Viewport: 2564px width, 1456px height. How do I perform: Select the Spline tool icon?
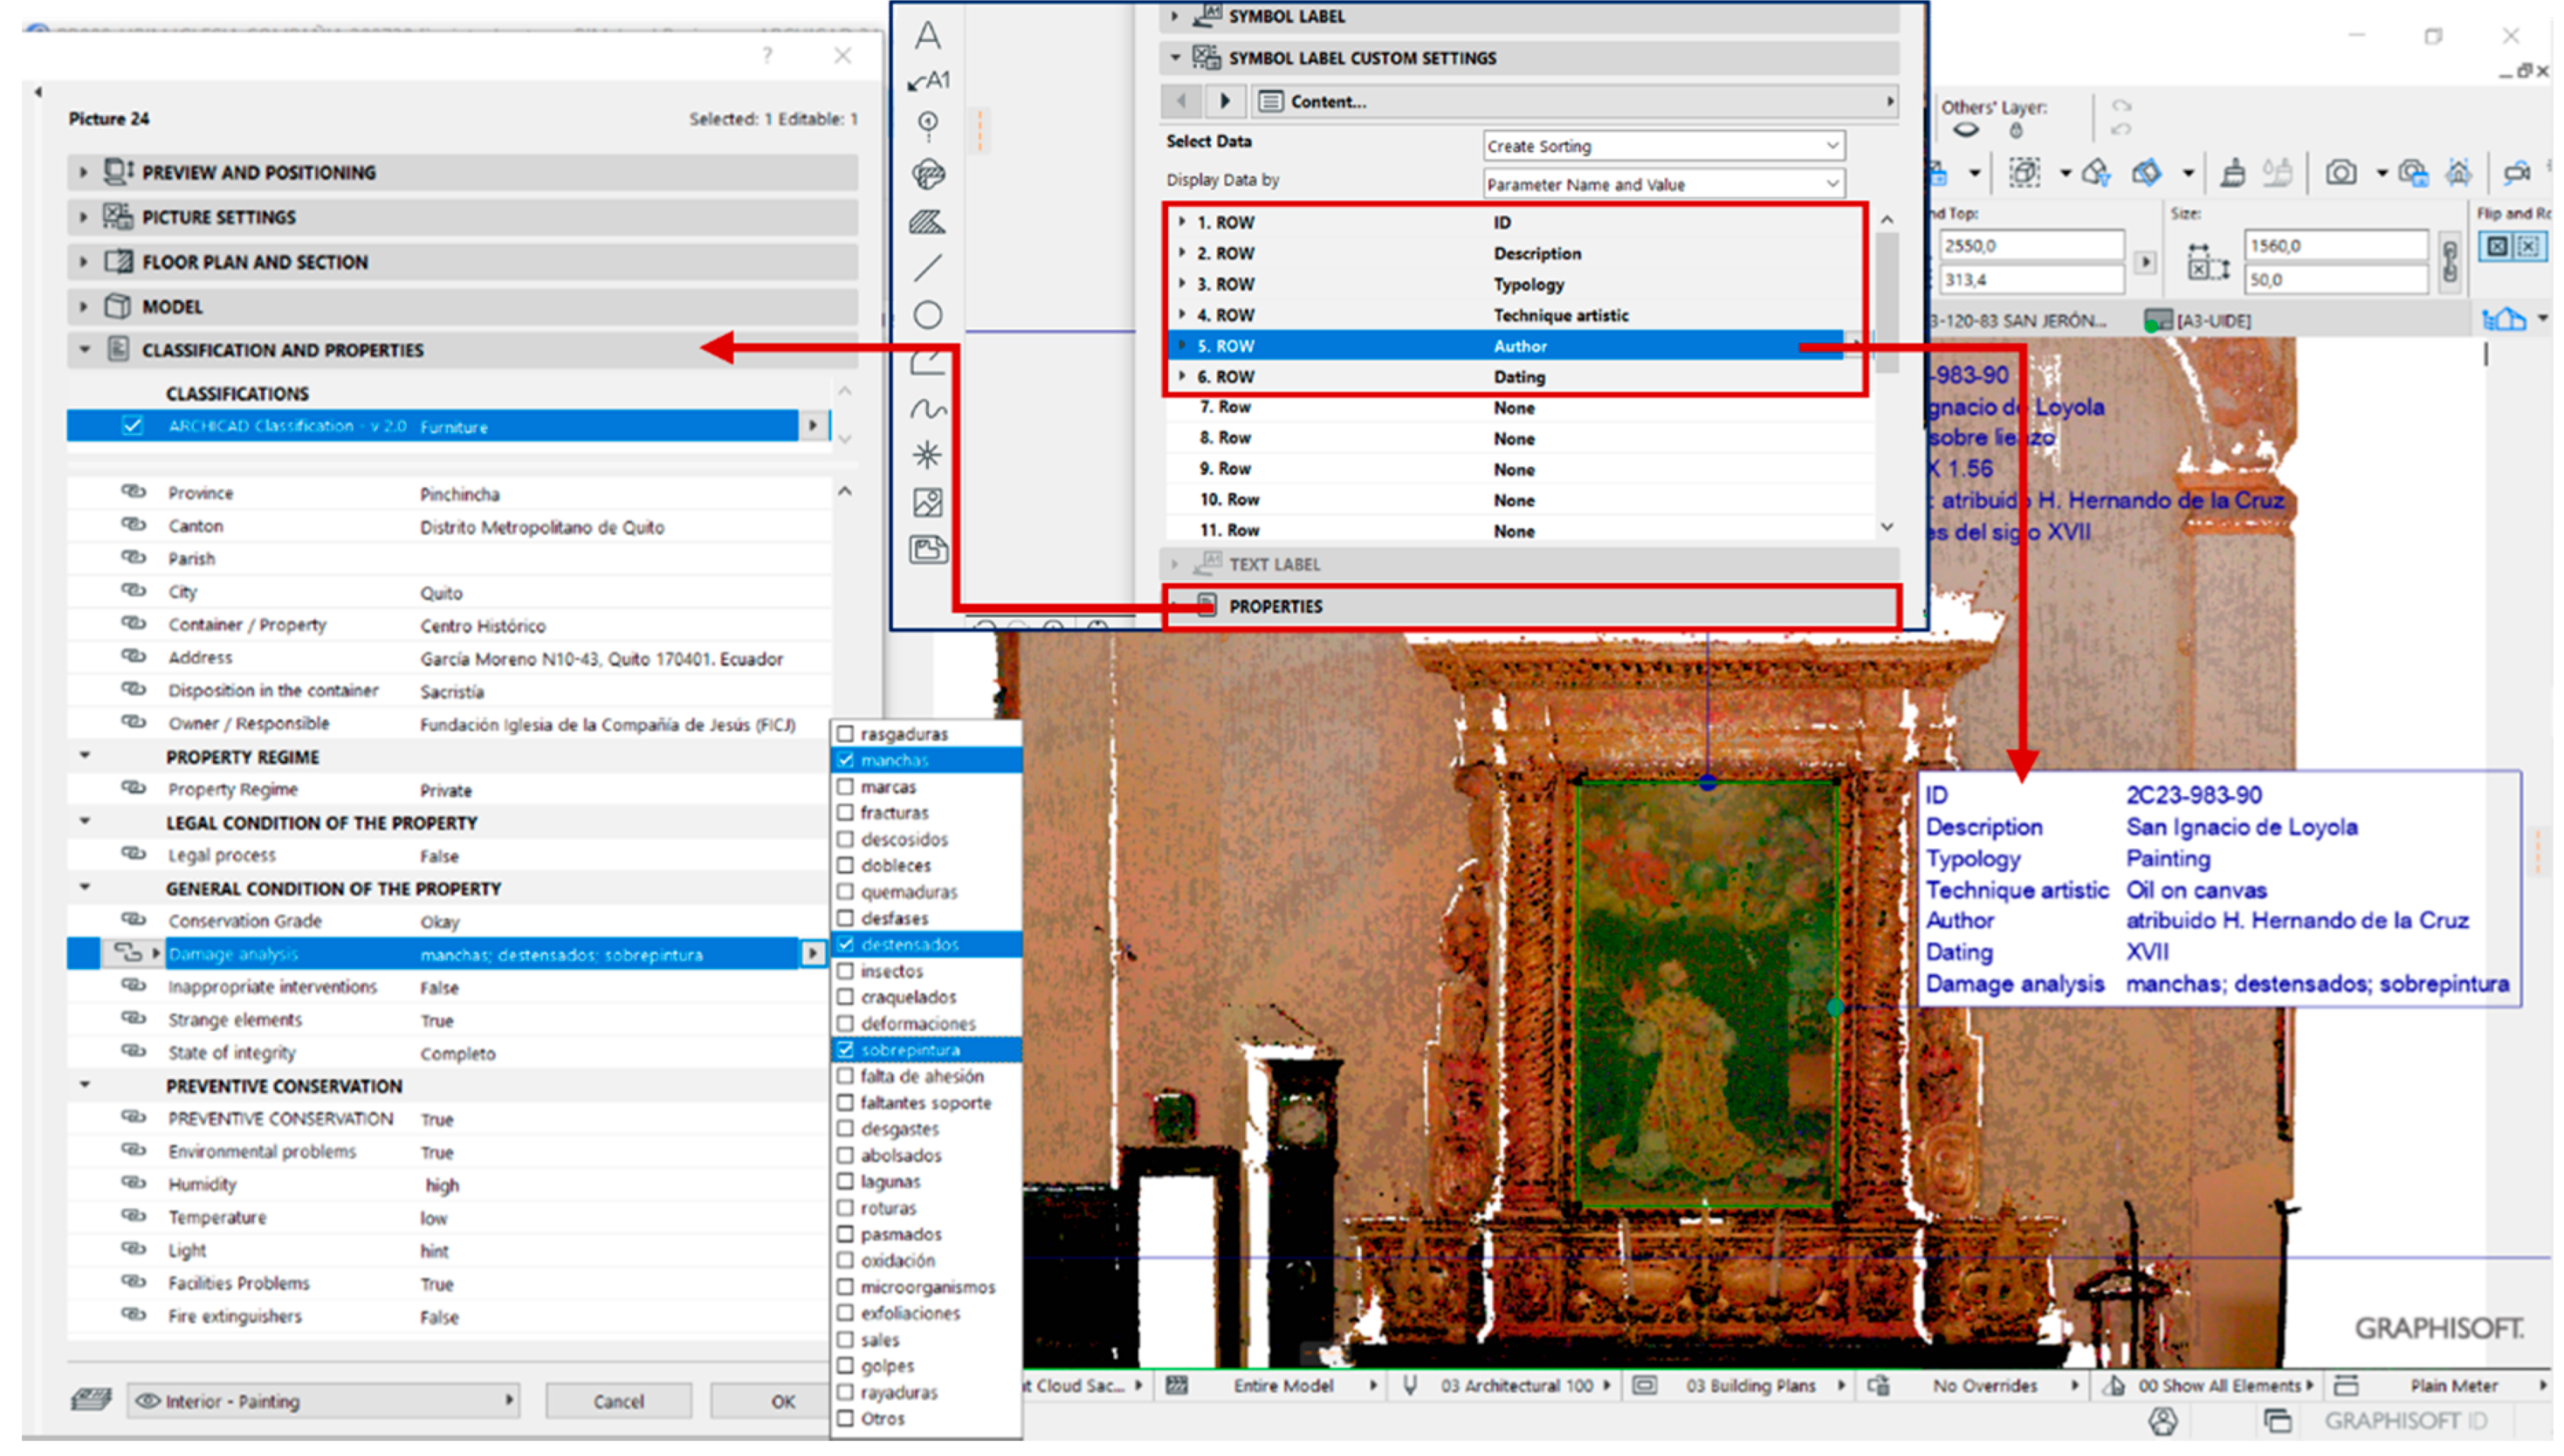(927, 408)
